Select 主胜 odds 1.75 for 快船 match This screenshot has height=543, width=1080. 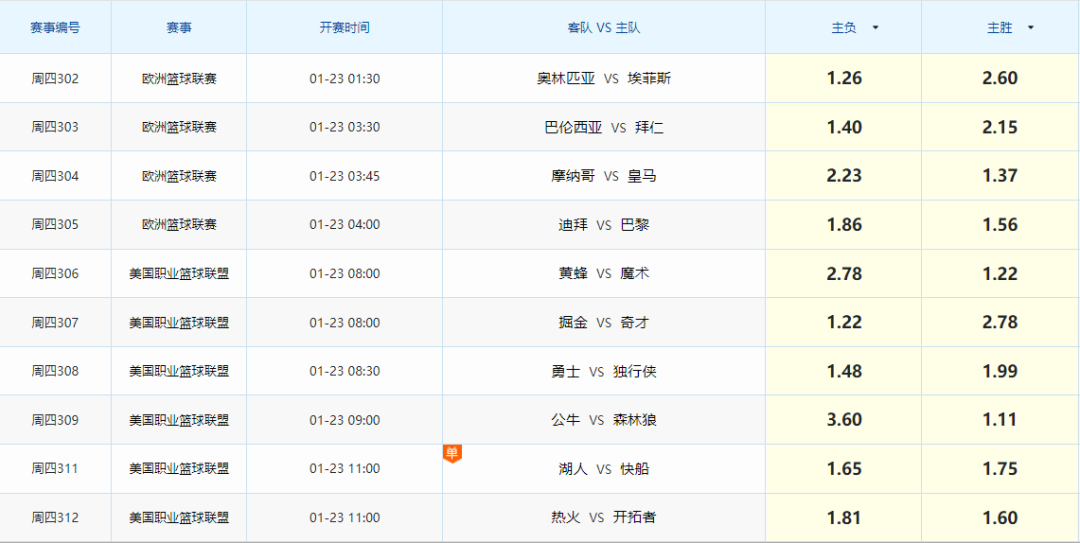pyautogui.click(x=1000, y=469)
